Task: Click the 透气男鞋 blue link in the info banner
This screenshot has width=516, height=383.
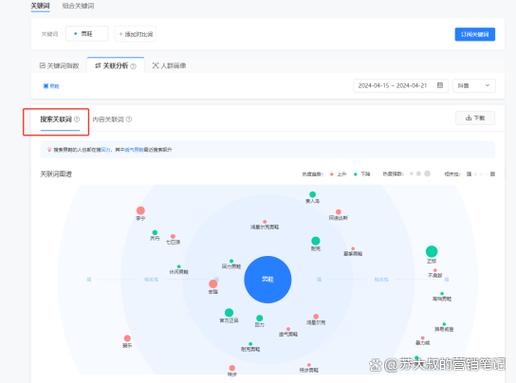Action: click(x=134, y=150)
